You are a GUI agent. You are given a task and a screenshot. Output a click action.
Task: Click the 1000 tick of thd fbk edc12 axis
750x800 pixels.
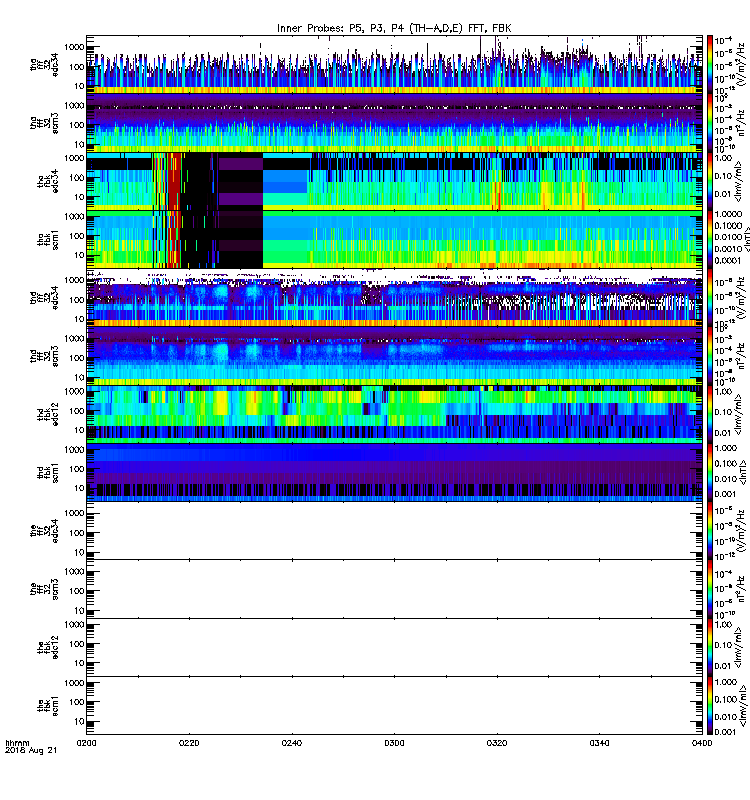(x=74, y=391)
